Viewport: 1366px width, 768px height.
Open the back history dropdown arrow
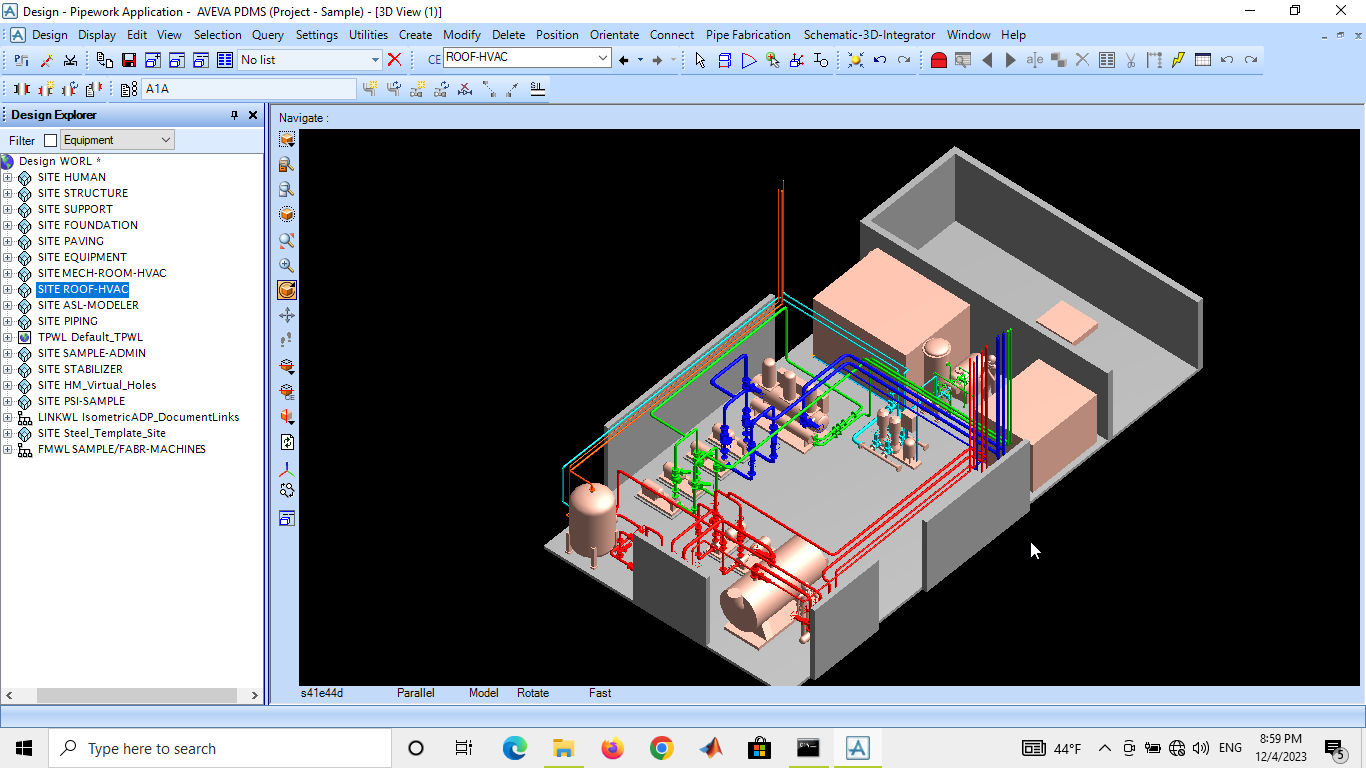[x=639, y=60]
